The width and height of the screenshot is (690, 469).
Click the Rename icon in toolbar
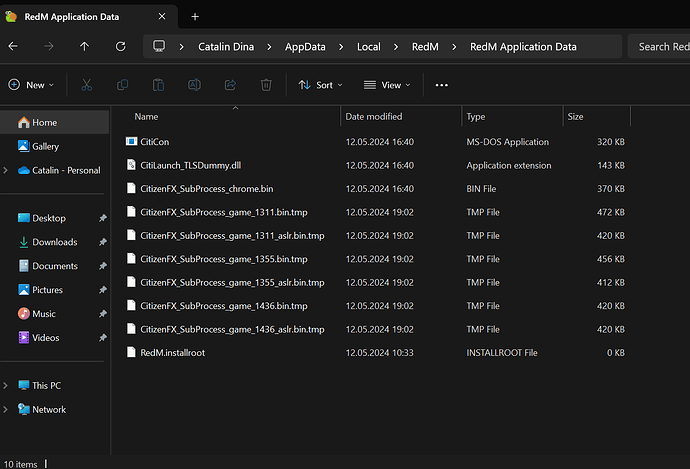point(194,85)
